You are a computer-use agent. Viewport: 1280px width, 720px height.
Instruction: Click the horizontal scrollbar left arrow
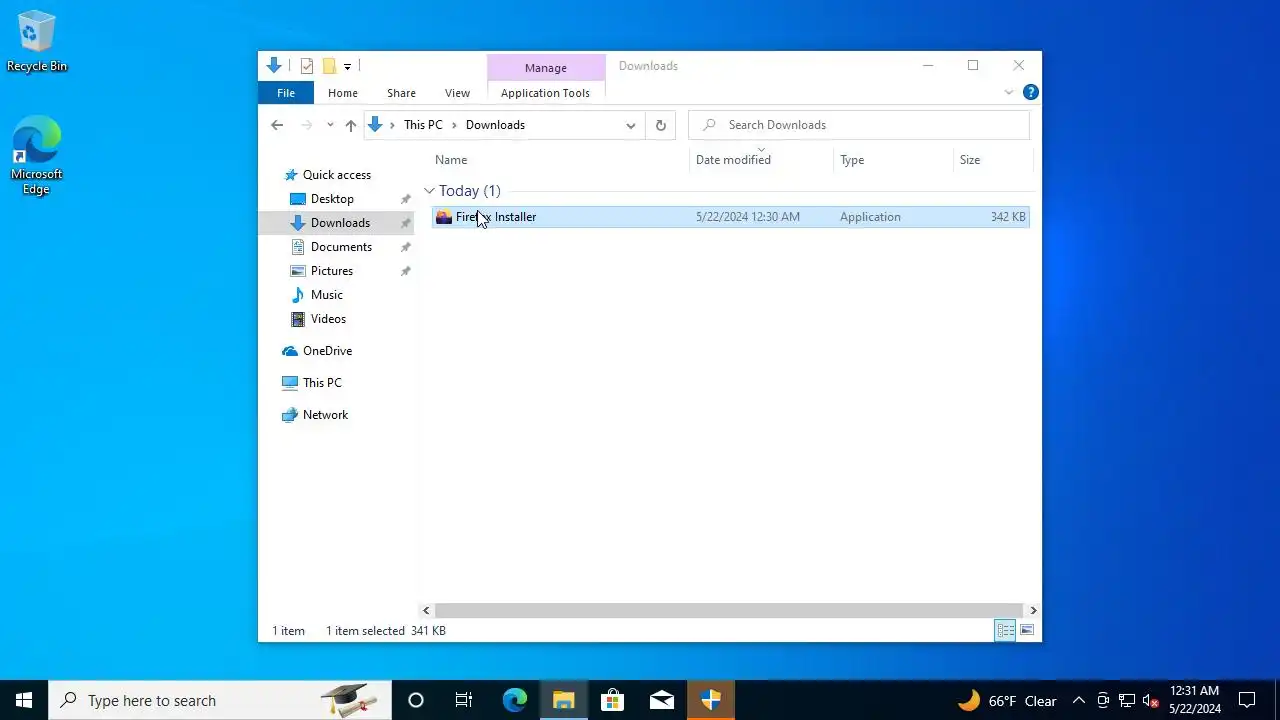point(426,610)
